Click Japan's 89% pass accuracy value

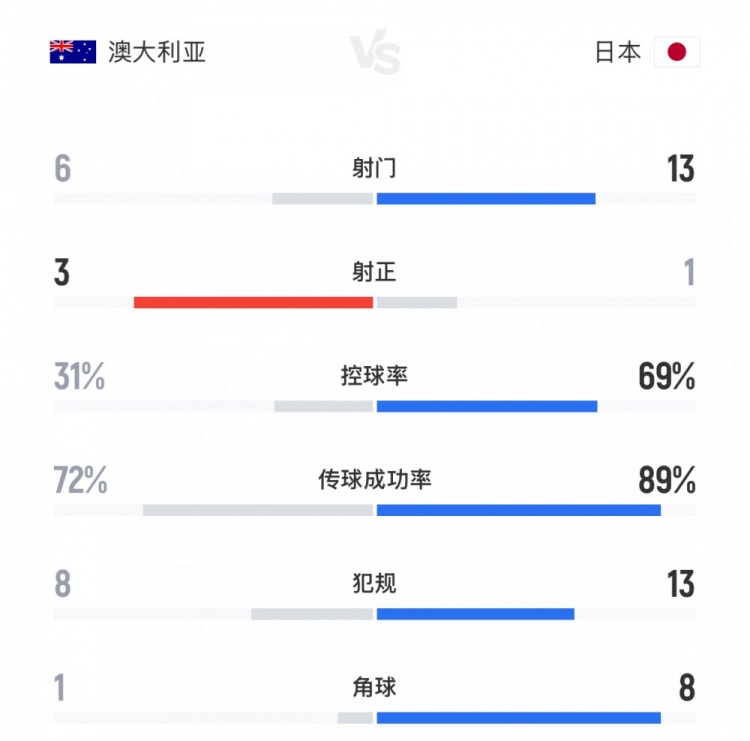point(666,481)
